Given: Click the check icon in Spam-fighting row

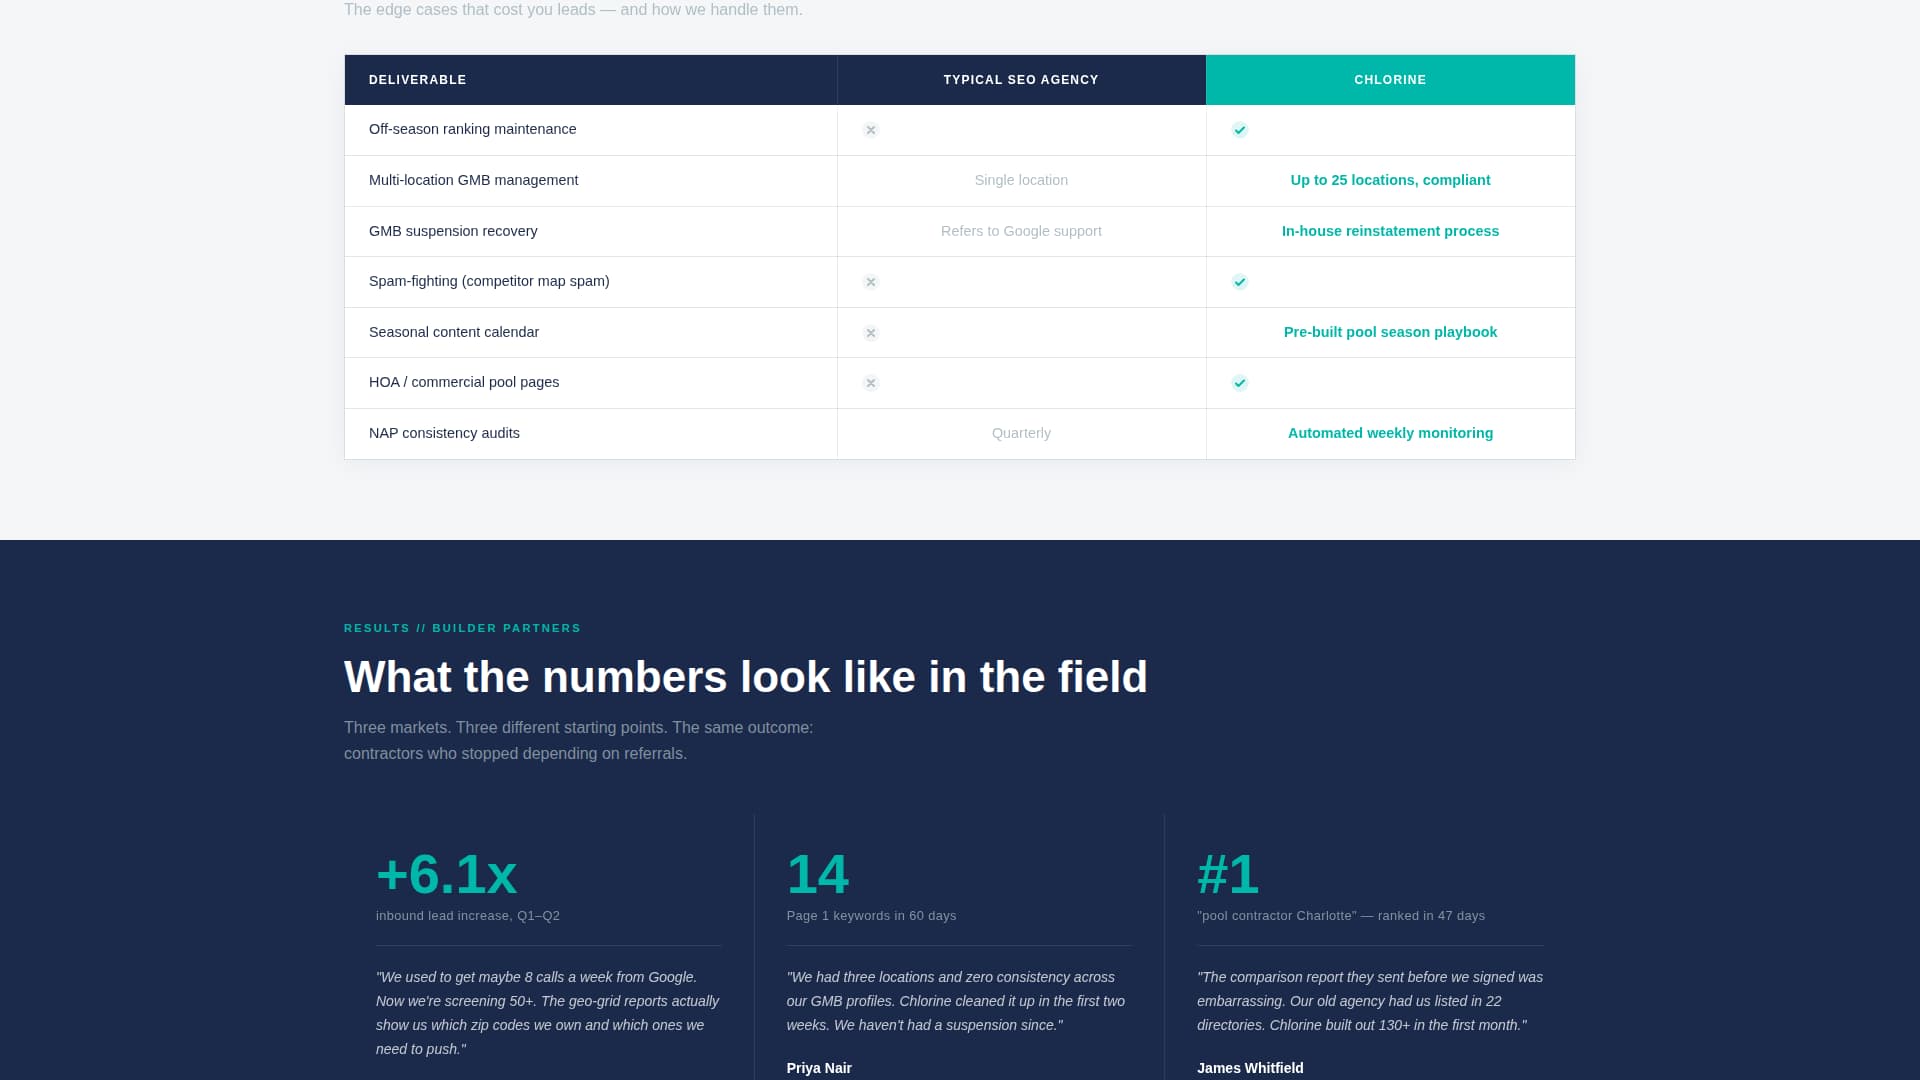Looking at the screenshot, I should pyautogui.click(x=1240, y=282).
